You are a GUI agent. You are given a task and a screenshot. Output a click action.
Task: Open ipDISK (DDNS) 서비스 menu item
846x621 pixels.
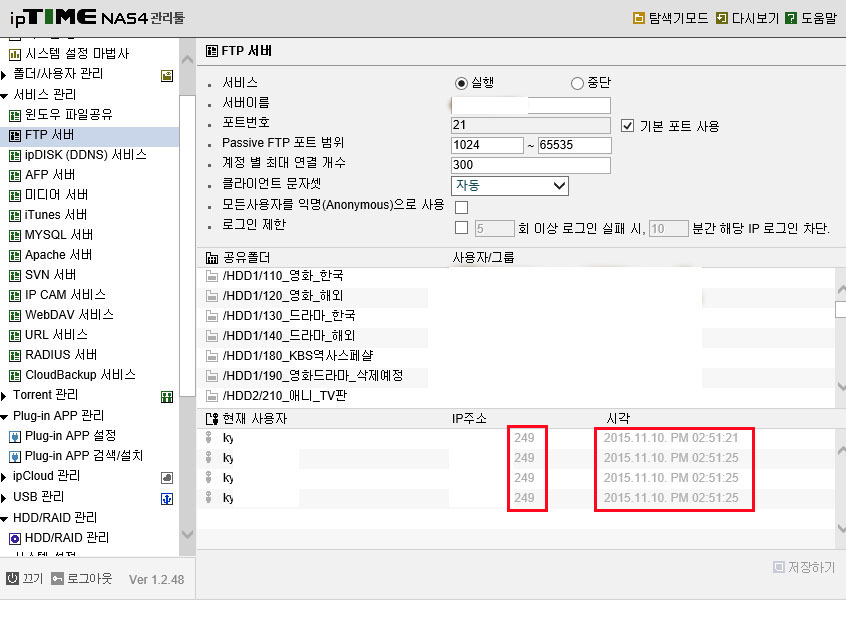(86, 155)
